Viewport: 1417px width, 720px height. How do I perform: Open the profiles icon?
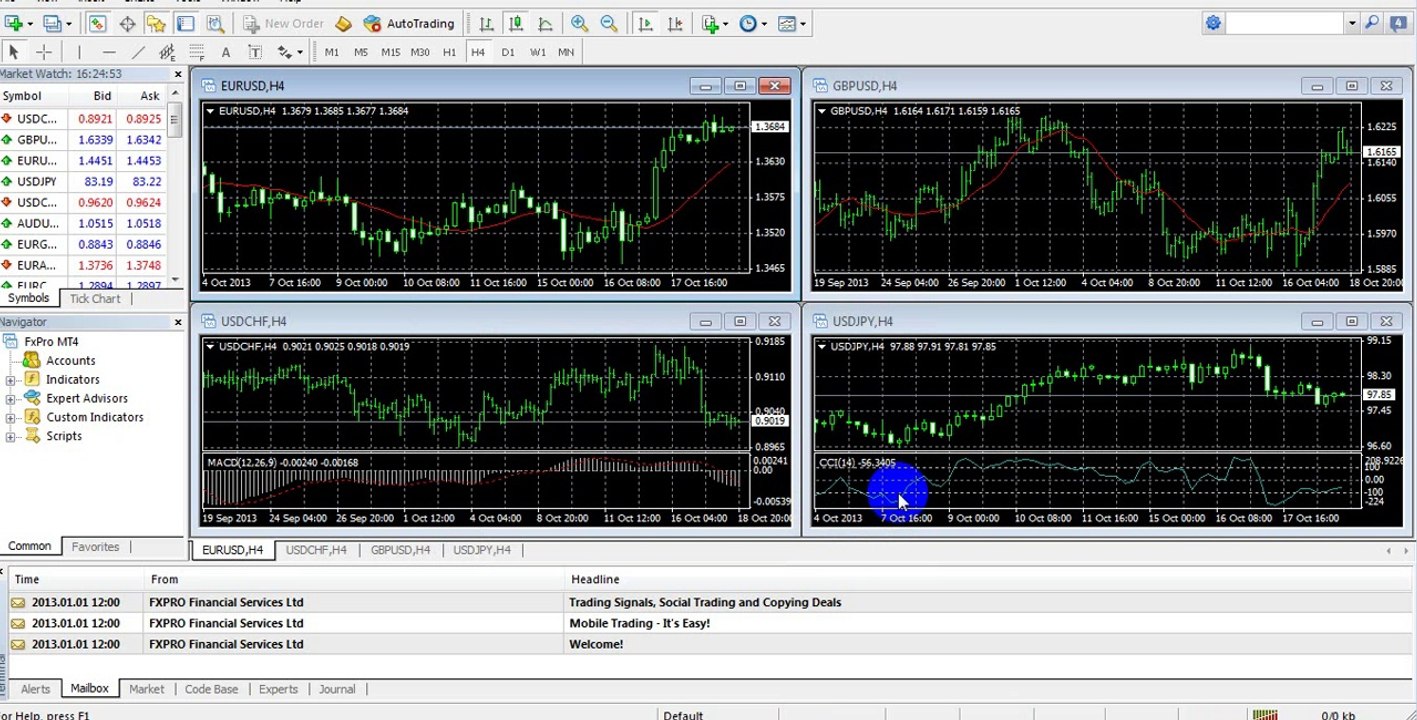click(x=52, y=23)
